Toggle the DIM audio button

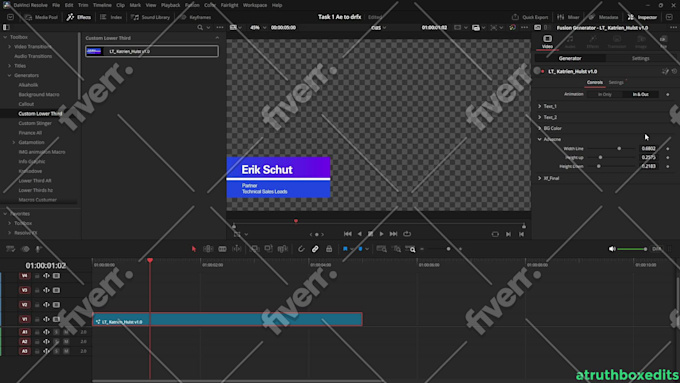(657, 249)
